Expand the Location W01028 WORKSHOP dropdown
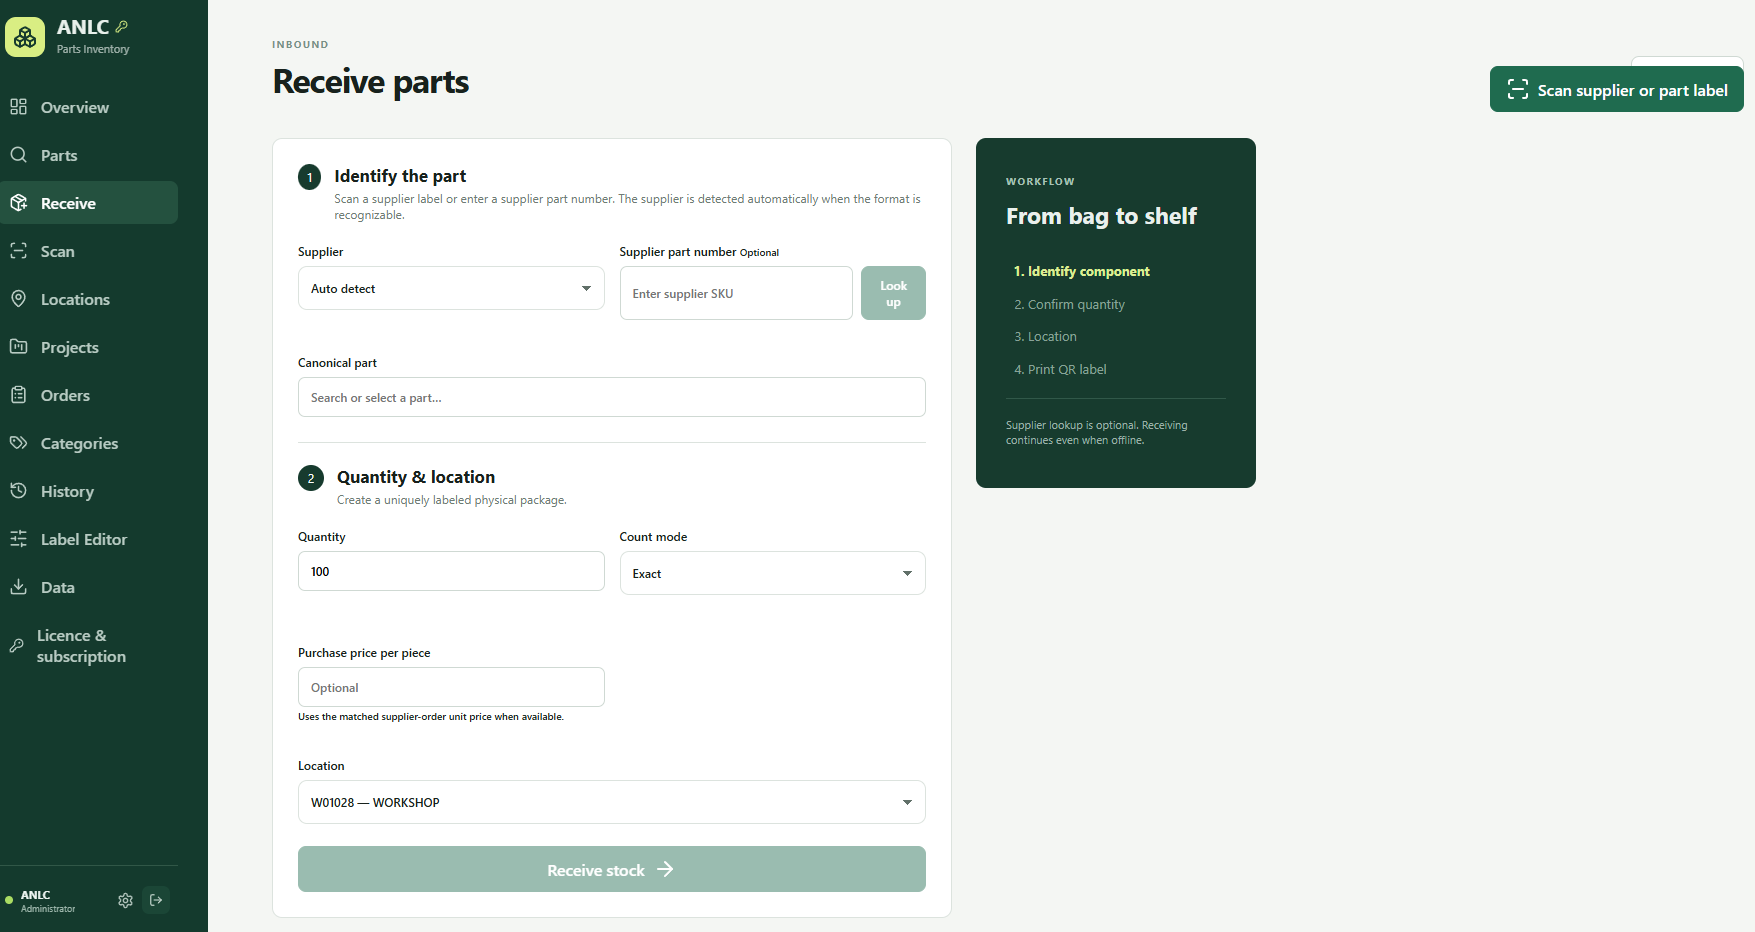The image size is (1755, 932). point(611,802)
